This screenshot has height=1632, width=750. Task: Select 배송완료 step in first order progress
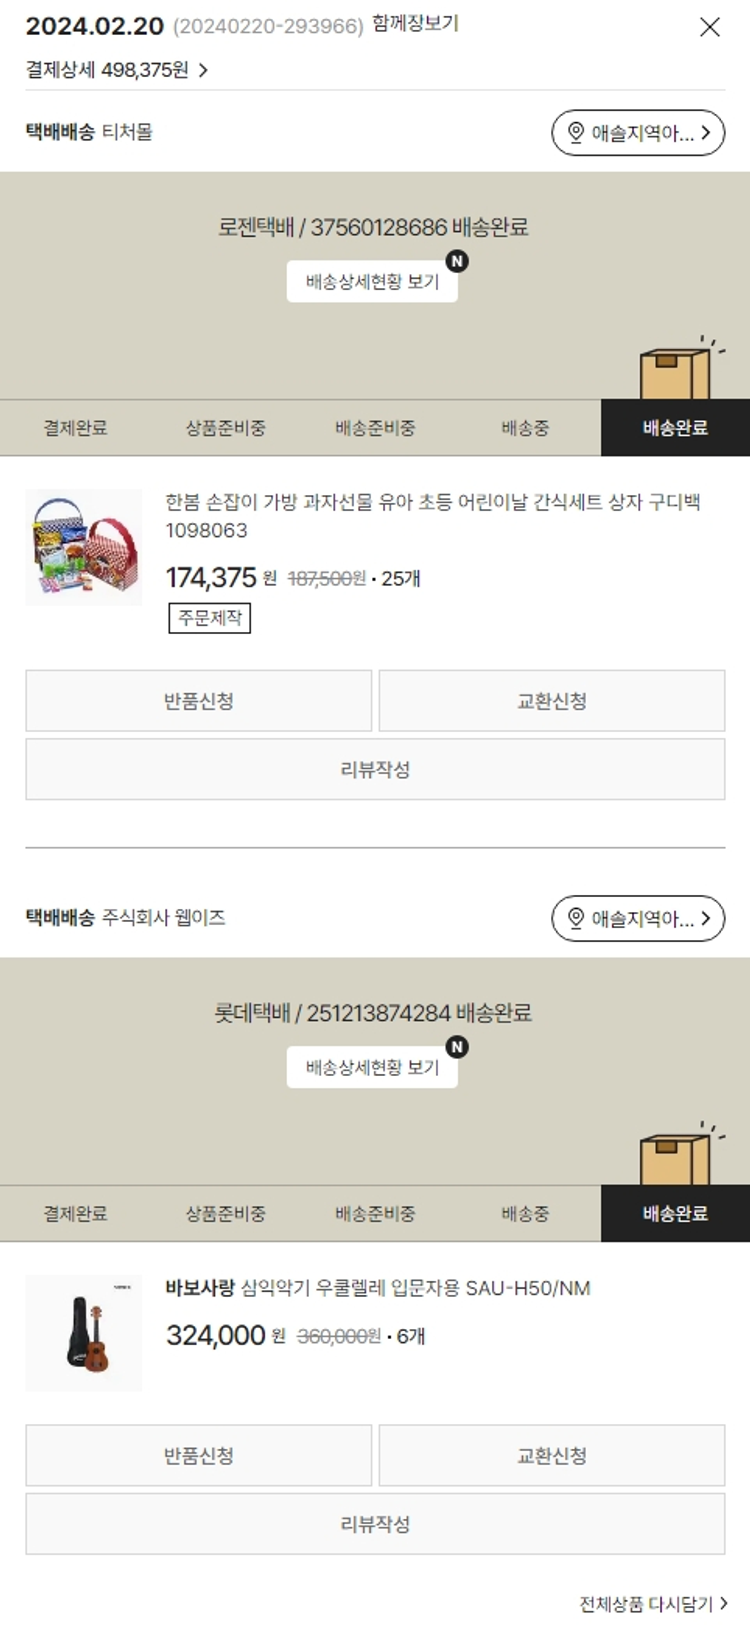click(675, 428)
